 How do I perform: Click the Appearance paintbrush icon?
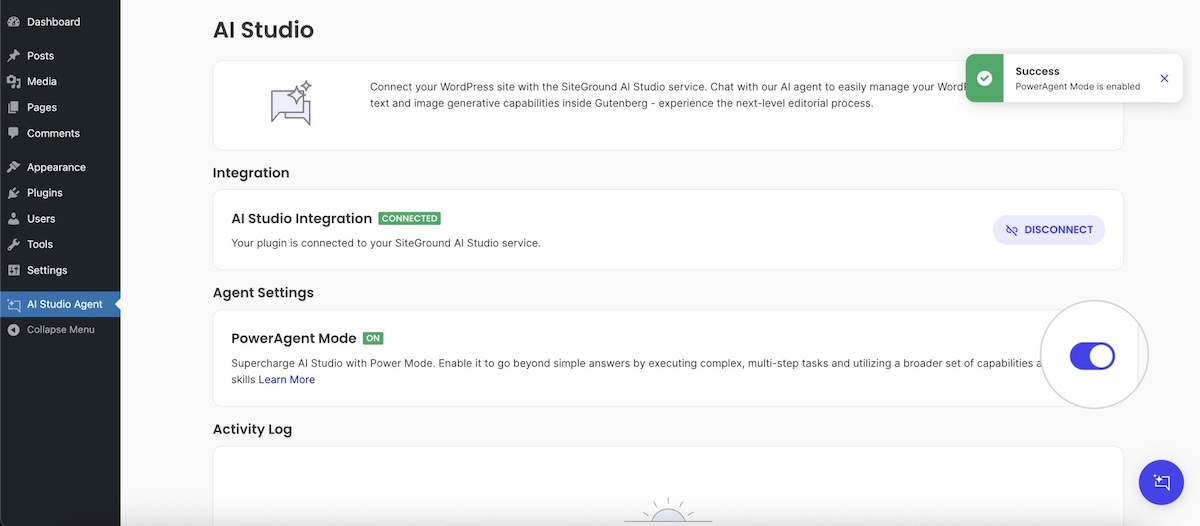point(14,167)
